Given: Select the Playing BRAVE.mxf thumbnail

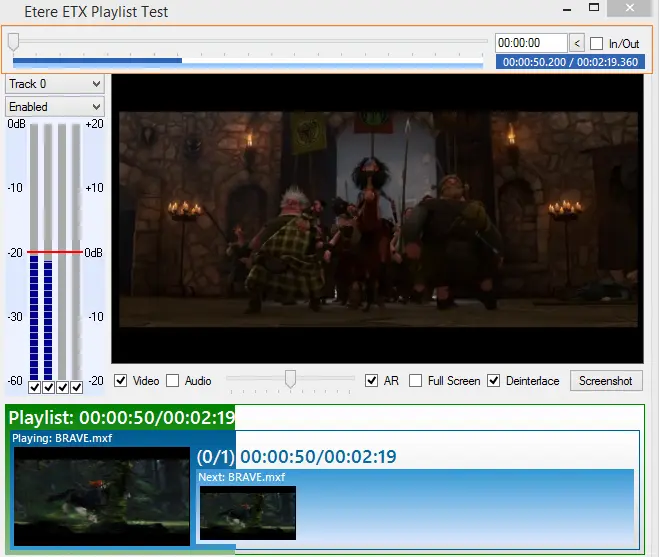Looking at the screenshot, I should [x=101, y=495].
